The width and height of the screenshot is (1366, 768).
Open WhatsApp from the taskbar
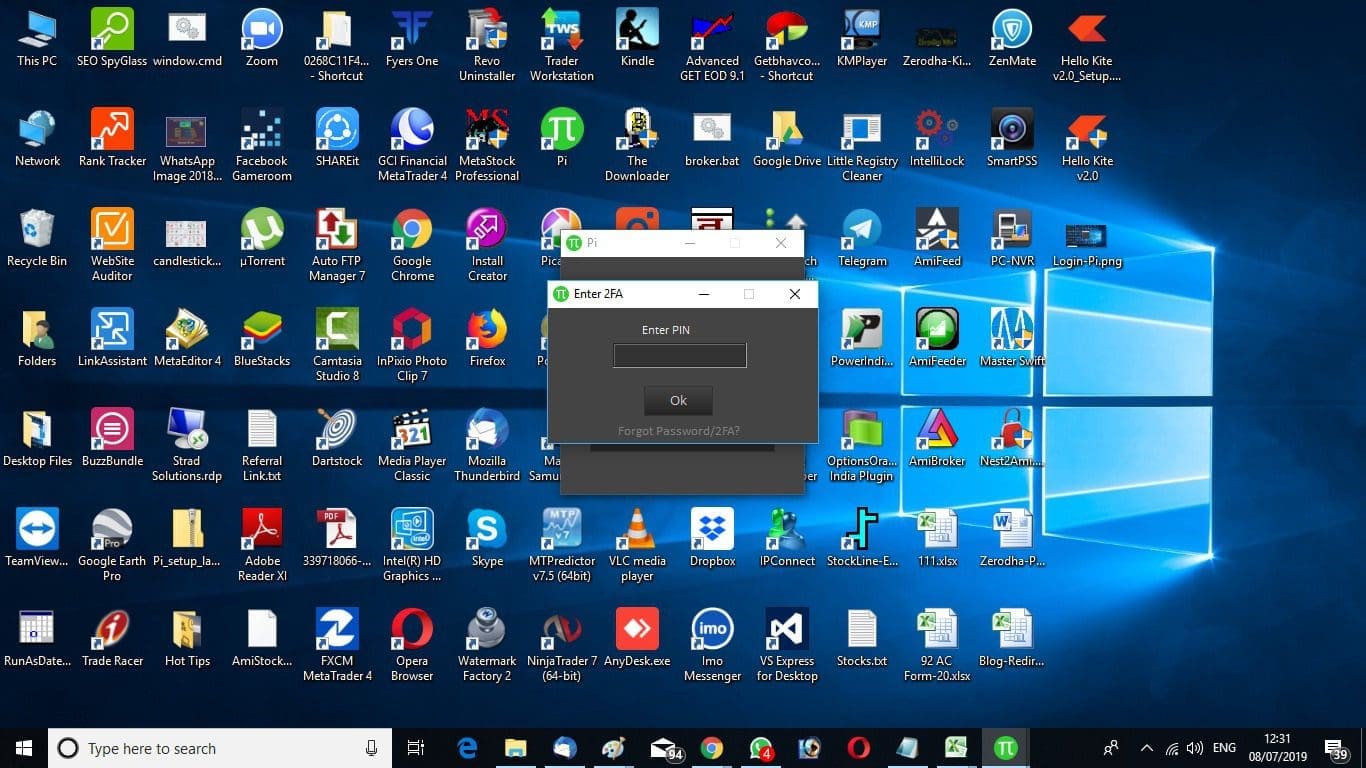(760, 748)
